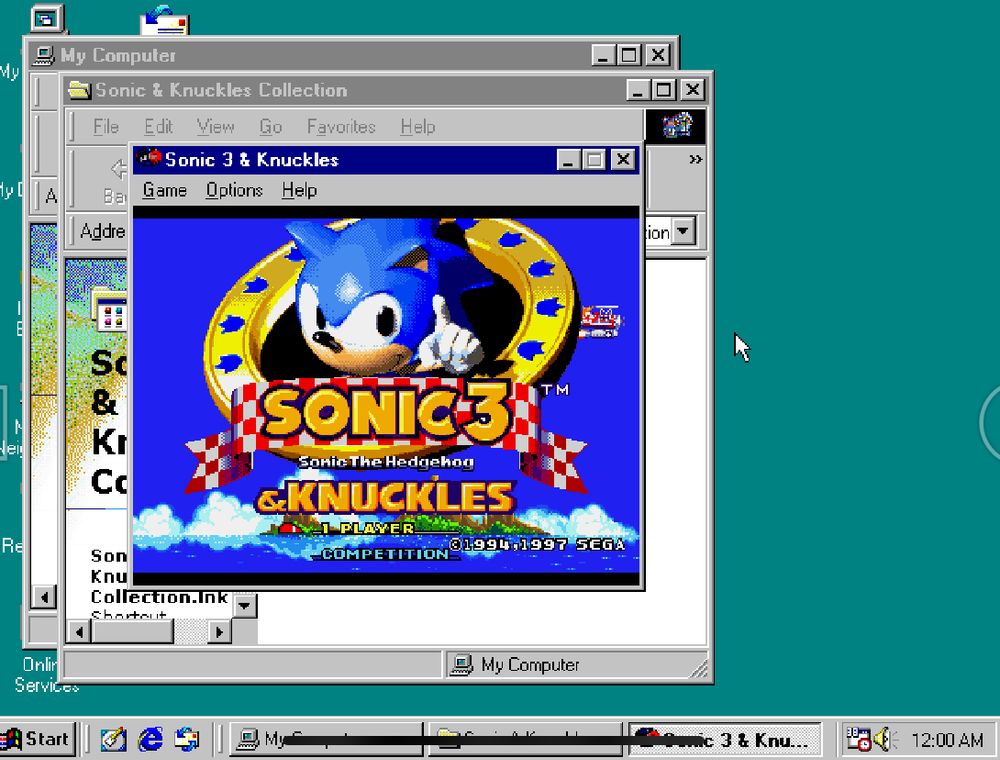
Task: Switch to Sonic 3 & Knu... taskbar button
Action: [725, 740]
